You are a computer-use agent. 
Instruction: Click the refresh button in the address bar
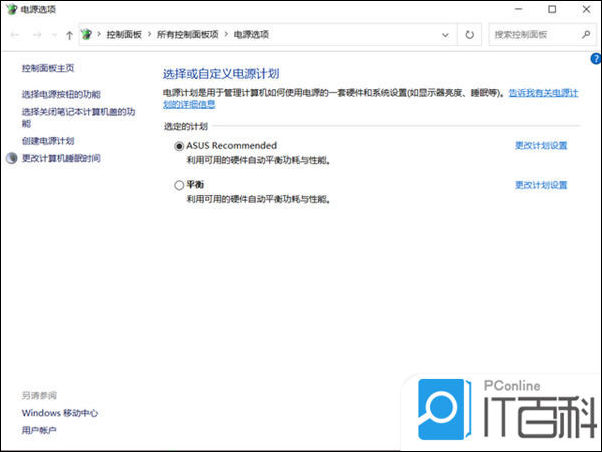coord(469,35)
